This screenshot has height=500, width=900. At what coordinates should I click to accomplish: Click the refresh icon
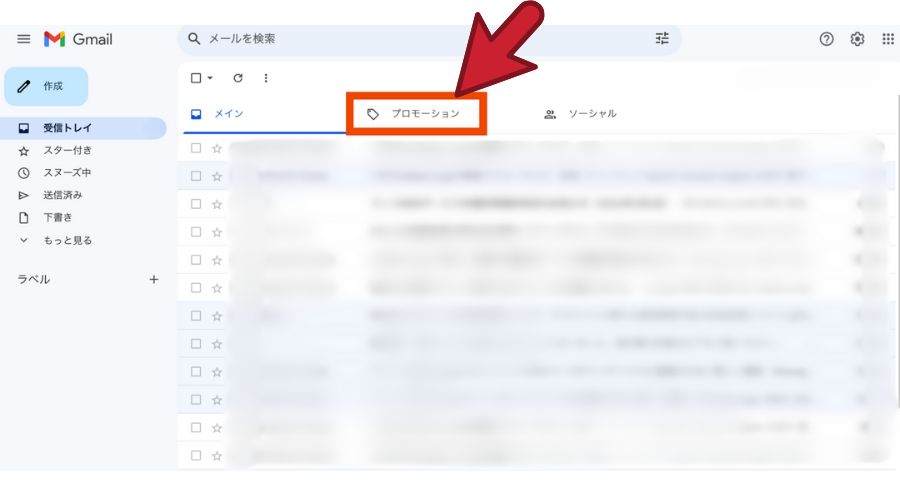click(x=238, y=78)
